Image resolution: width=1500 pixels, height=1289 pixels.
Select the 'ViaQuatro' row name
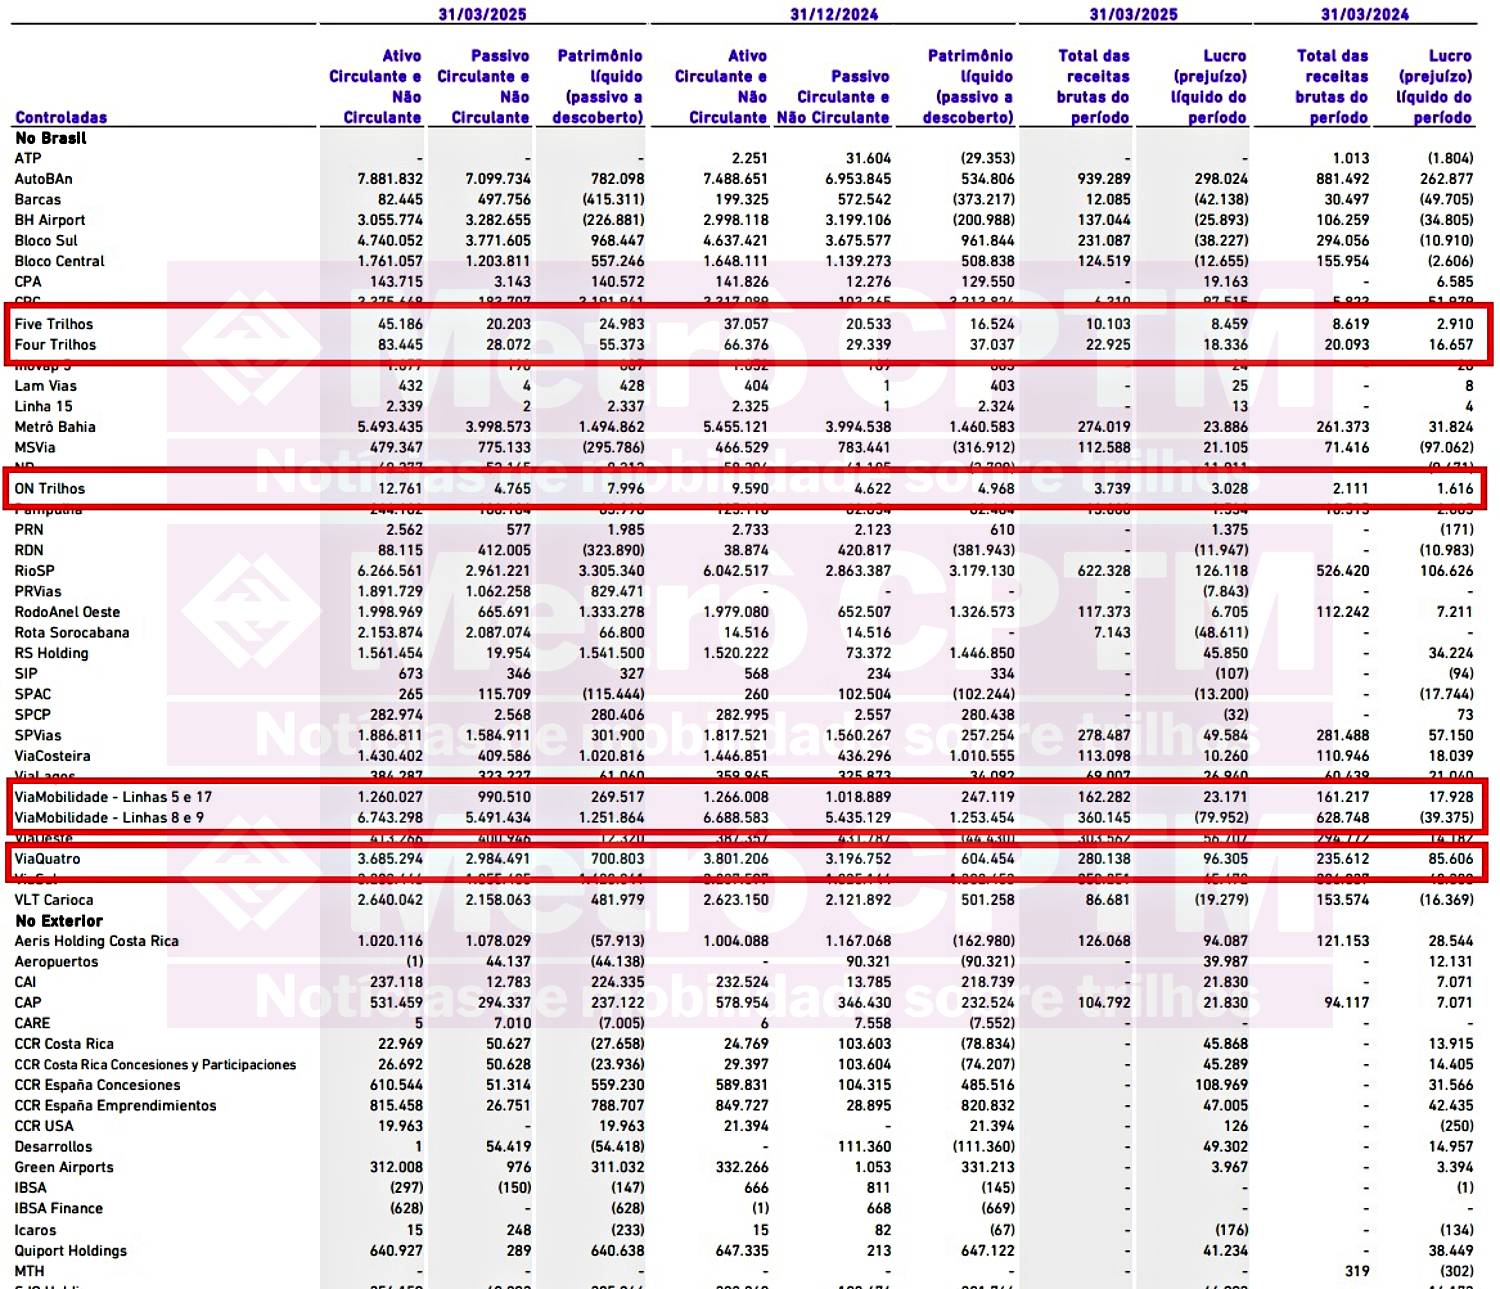(47, 858)
